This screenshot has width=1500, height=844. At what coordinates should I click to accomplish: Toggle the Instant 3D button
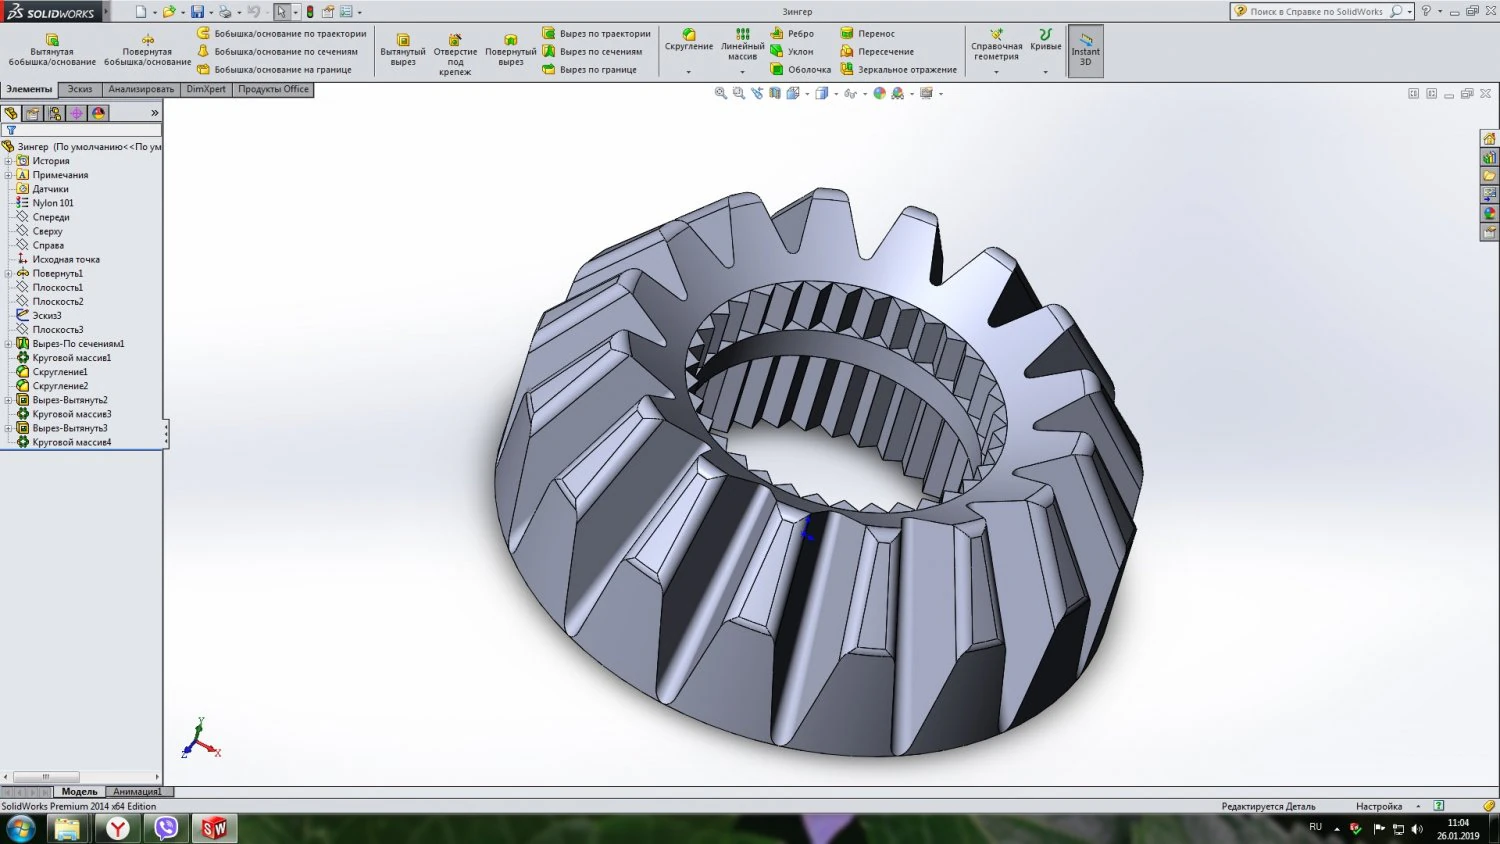point(1085,51)
